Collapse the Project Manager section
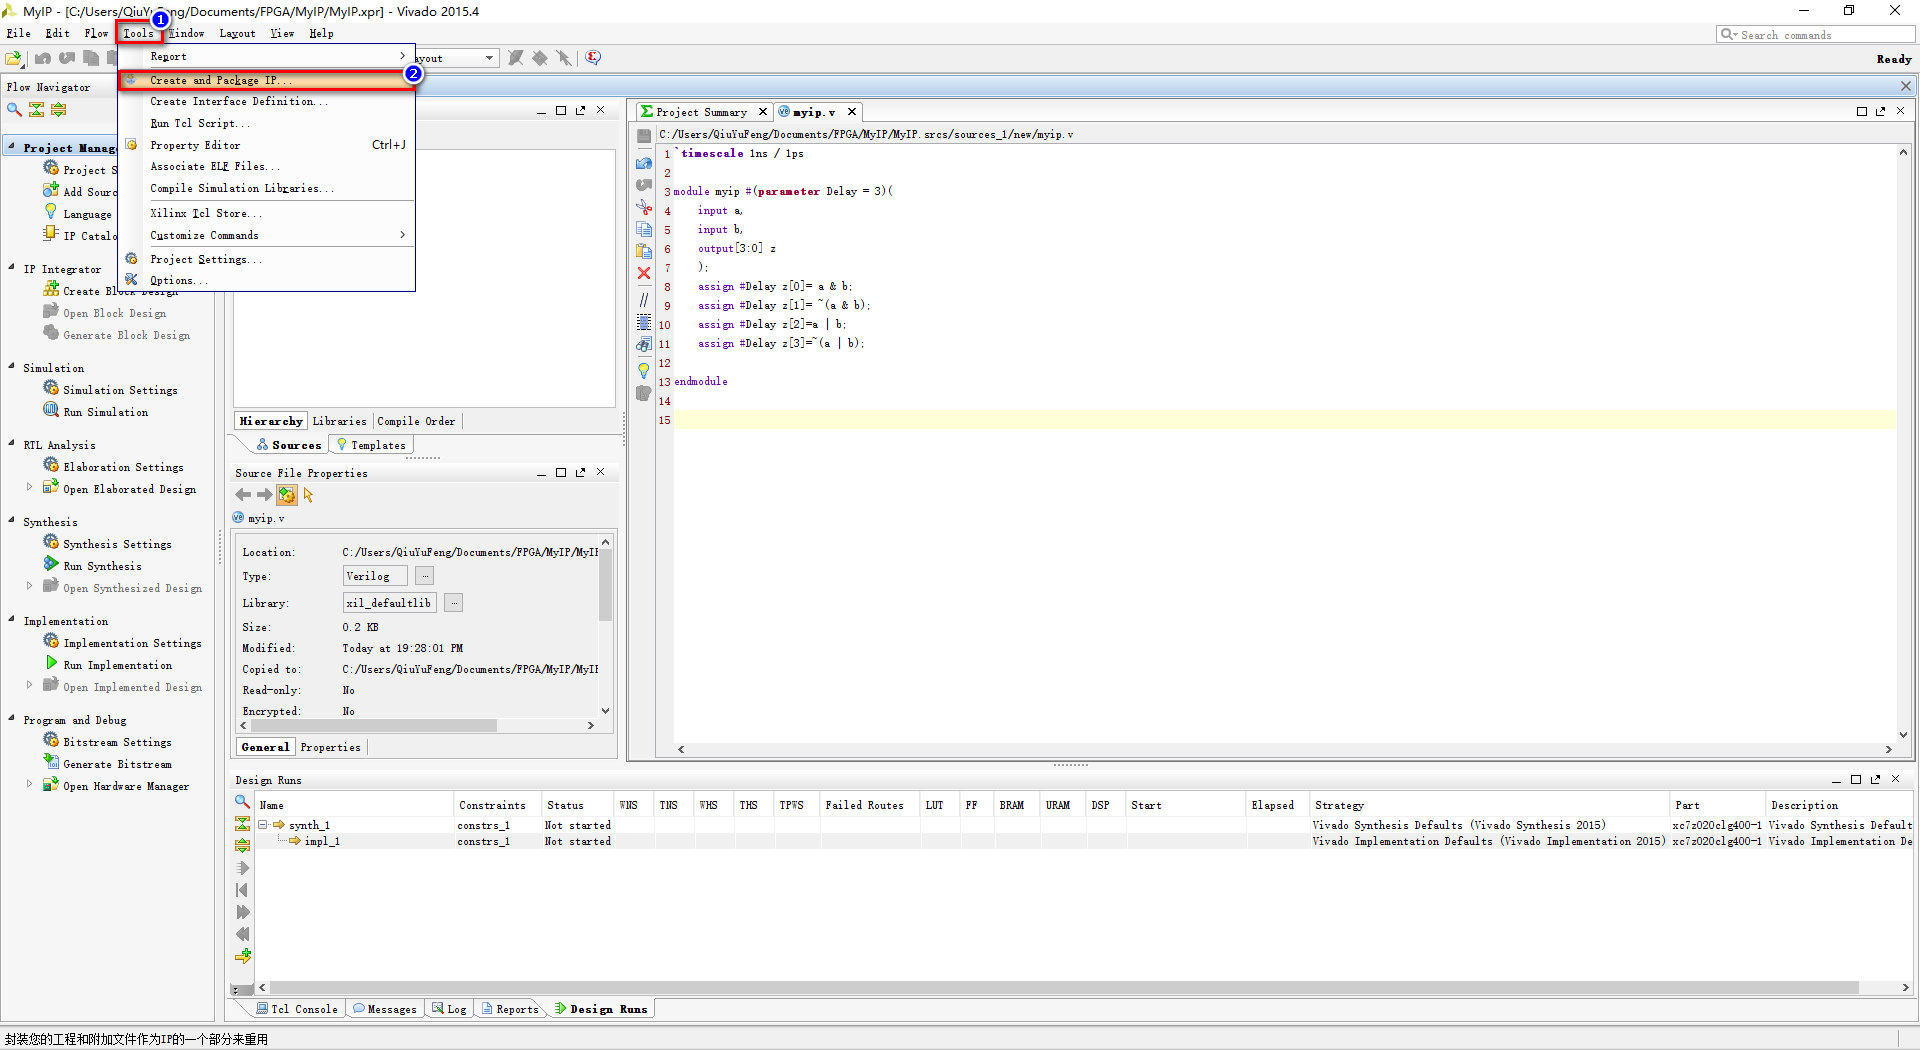1920x1050 pixels. 11,147
